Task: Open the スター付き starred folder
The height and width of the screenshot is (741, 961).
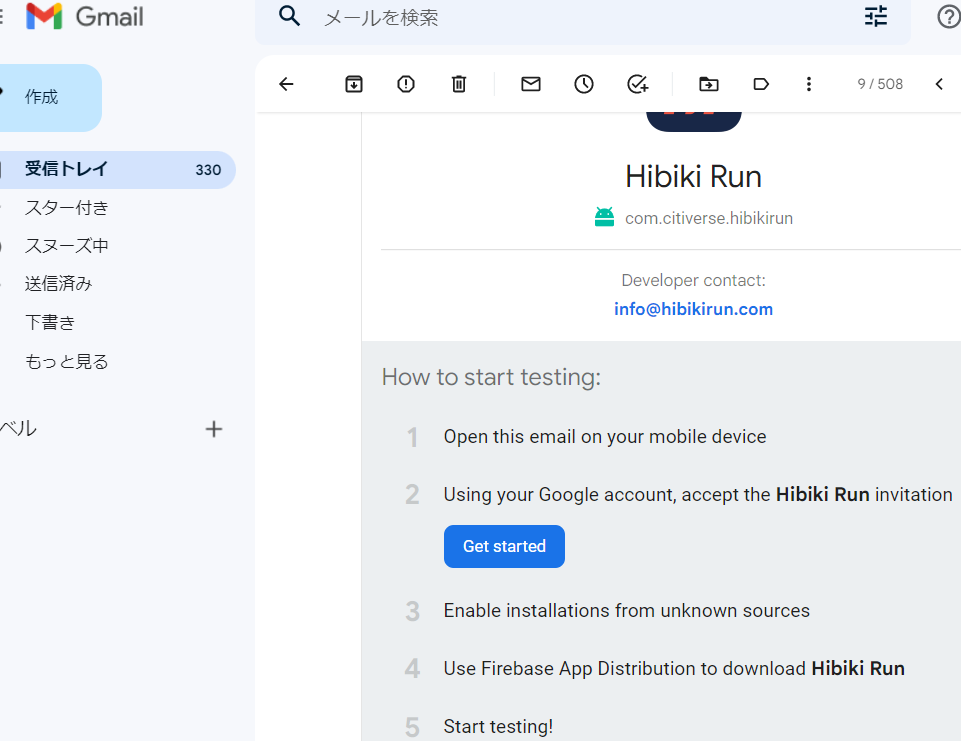Action: [x=66, y=208]
